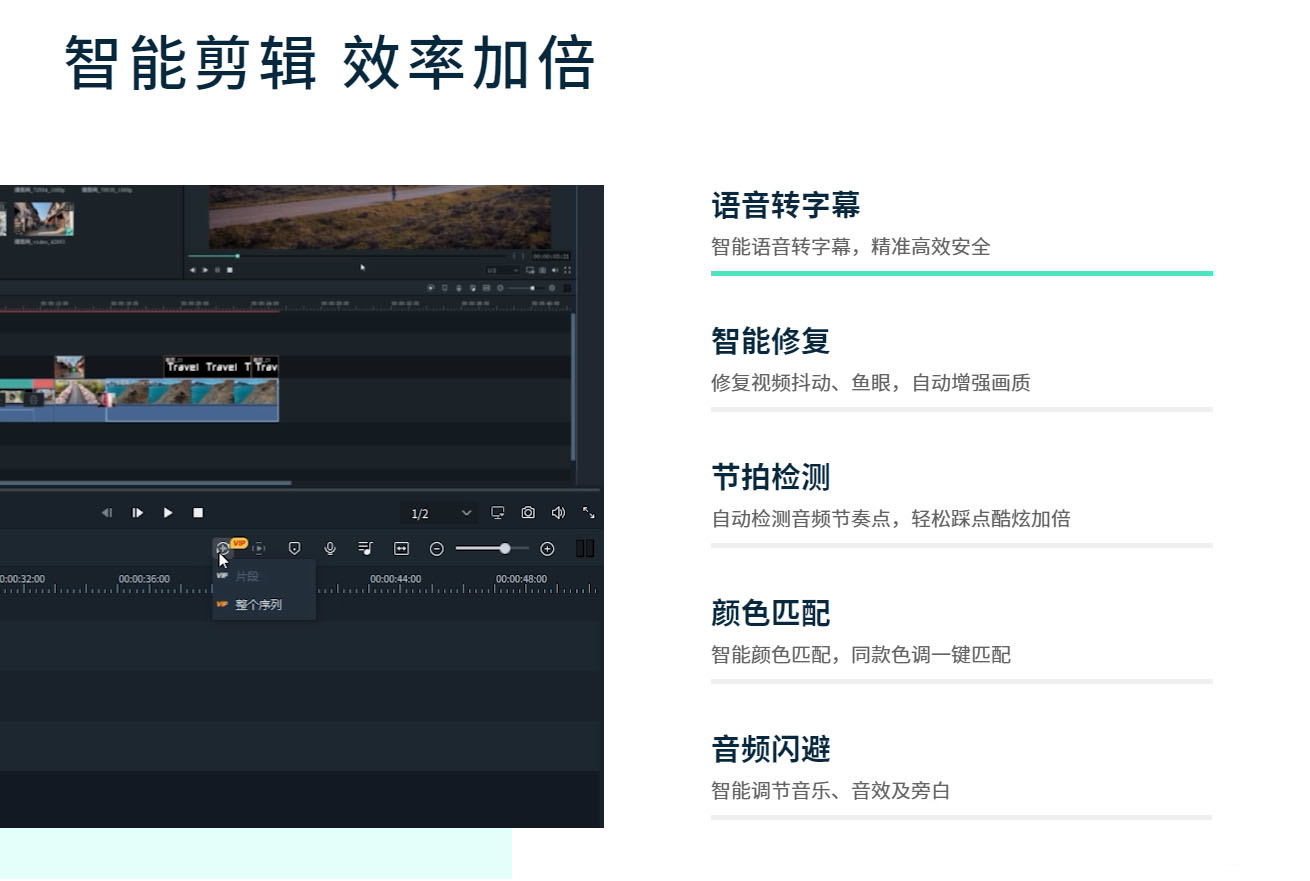The width and height of the screenshot is (1310, 881).
Task: Zoom out the timeline using the minus icon
Action: pos(436,548)
